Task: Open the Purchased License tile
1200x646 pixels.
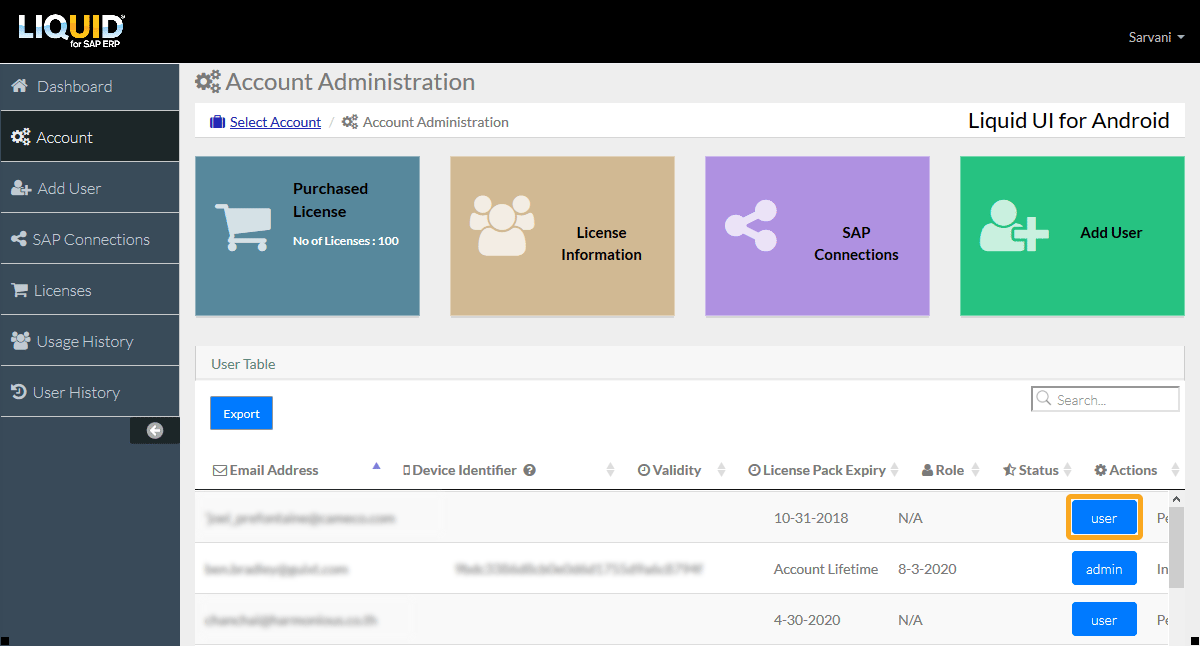Action: tap(307, 236)
